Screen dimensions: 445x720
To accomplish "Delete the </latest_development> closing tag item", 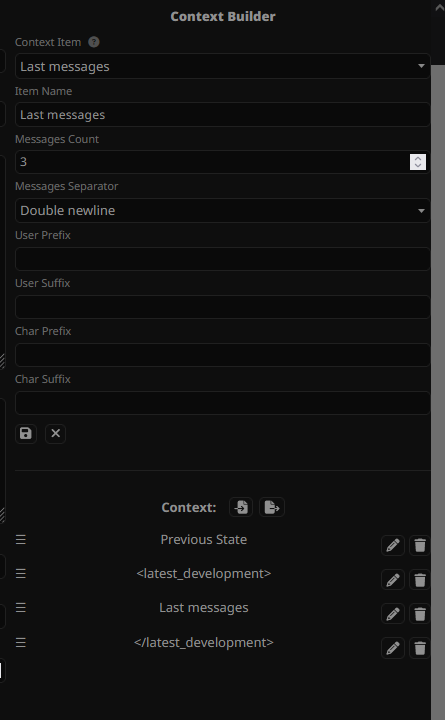I will pos(420,648).
